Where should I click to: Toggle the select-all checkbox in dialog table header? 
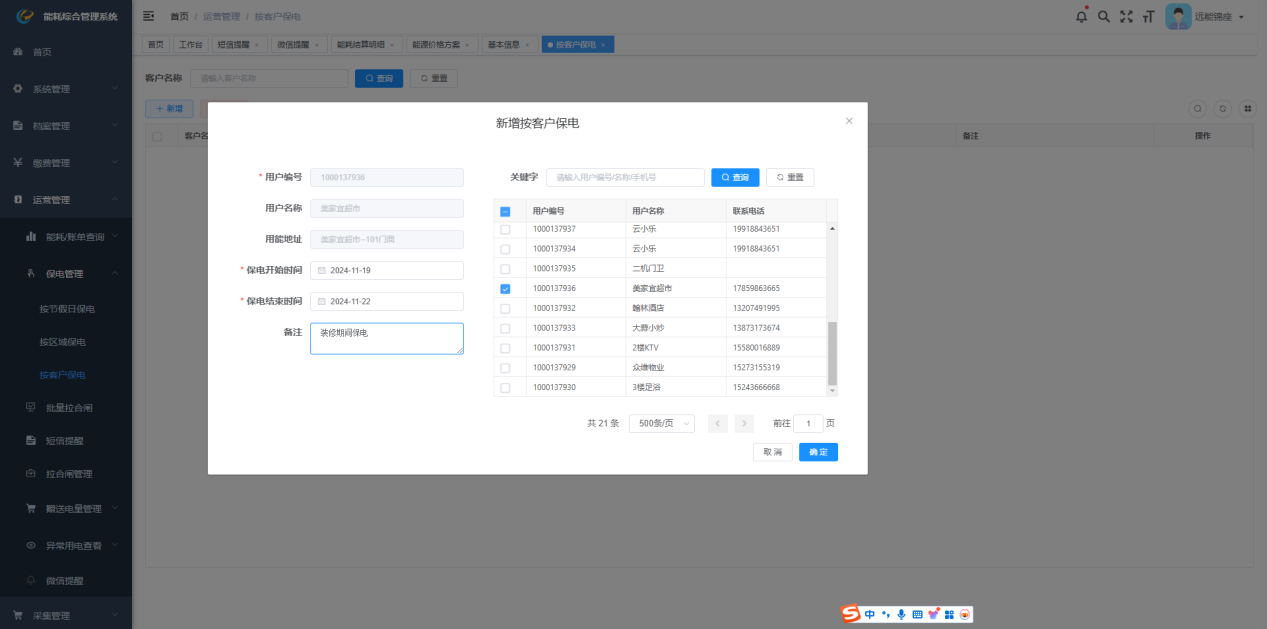pos(505,211)
